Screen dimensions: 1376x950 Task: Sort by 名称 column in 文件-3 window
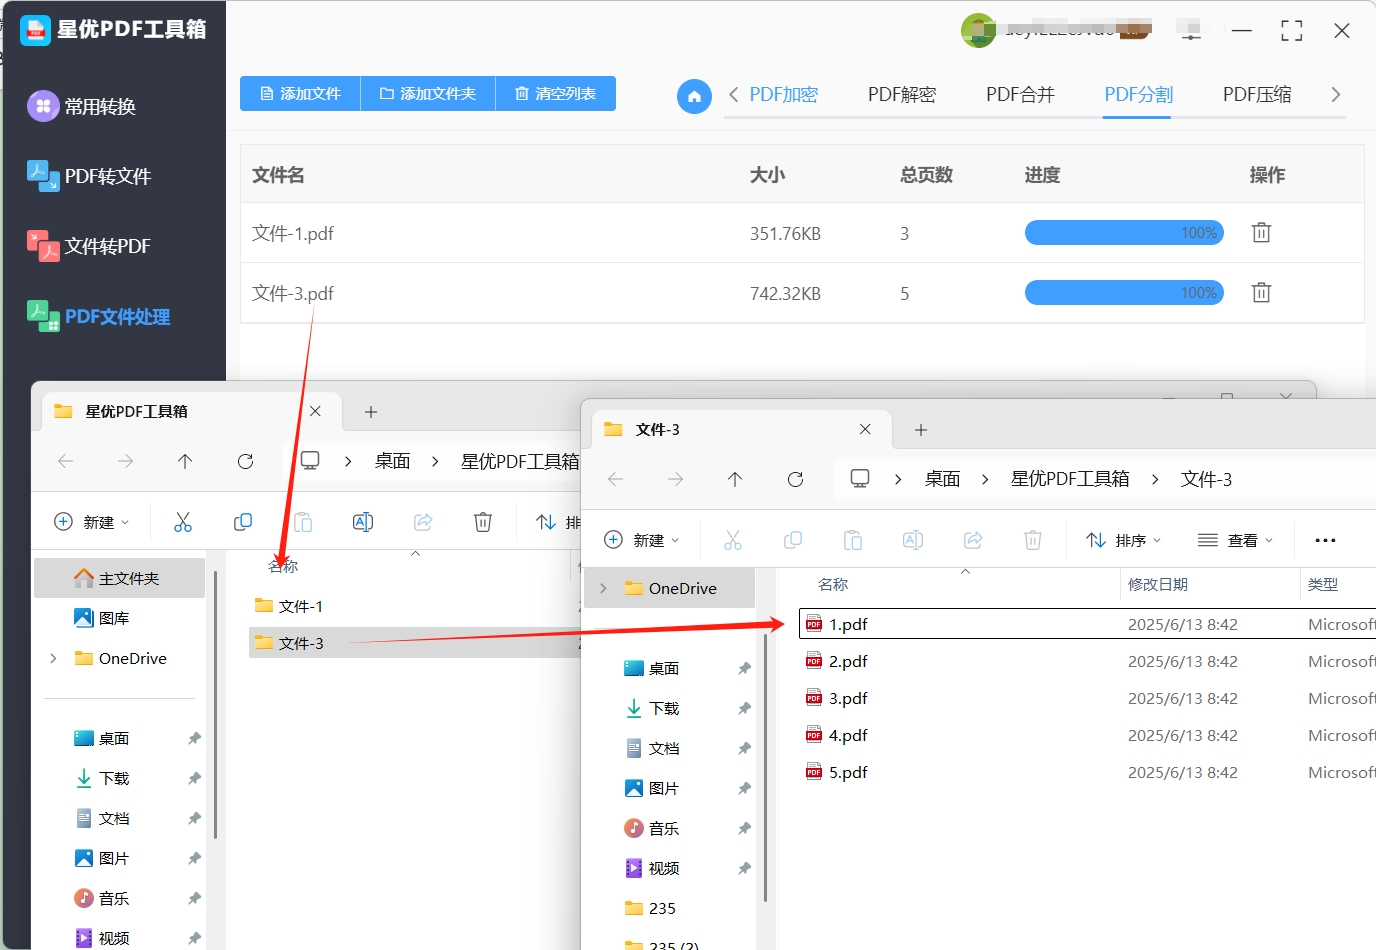833,584
